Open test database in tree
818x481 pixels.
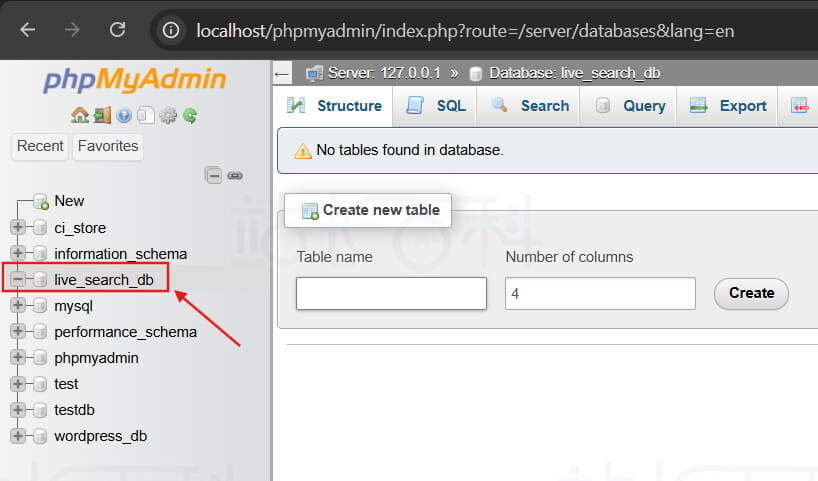point(66,384)
